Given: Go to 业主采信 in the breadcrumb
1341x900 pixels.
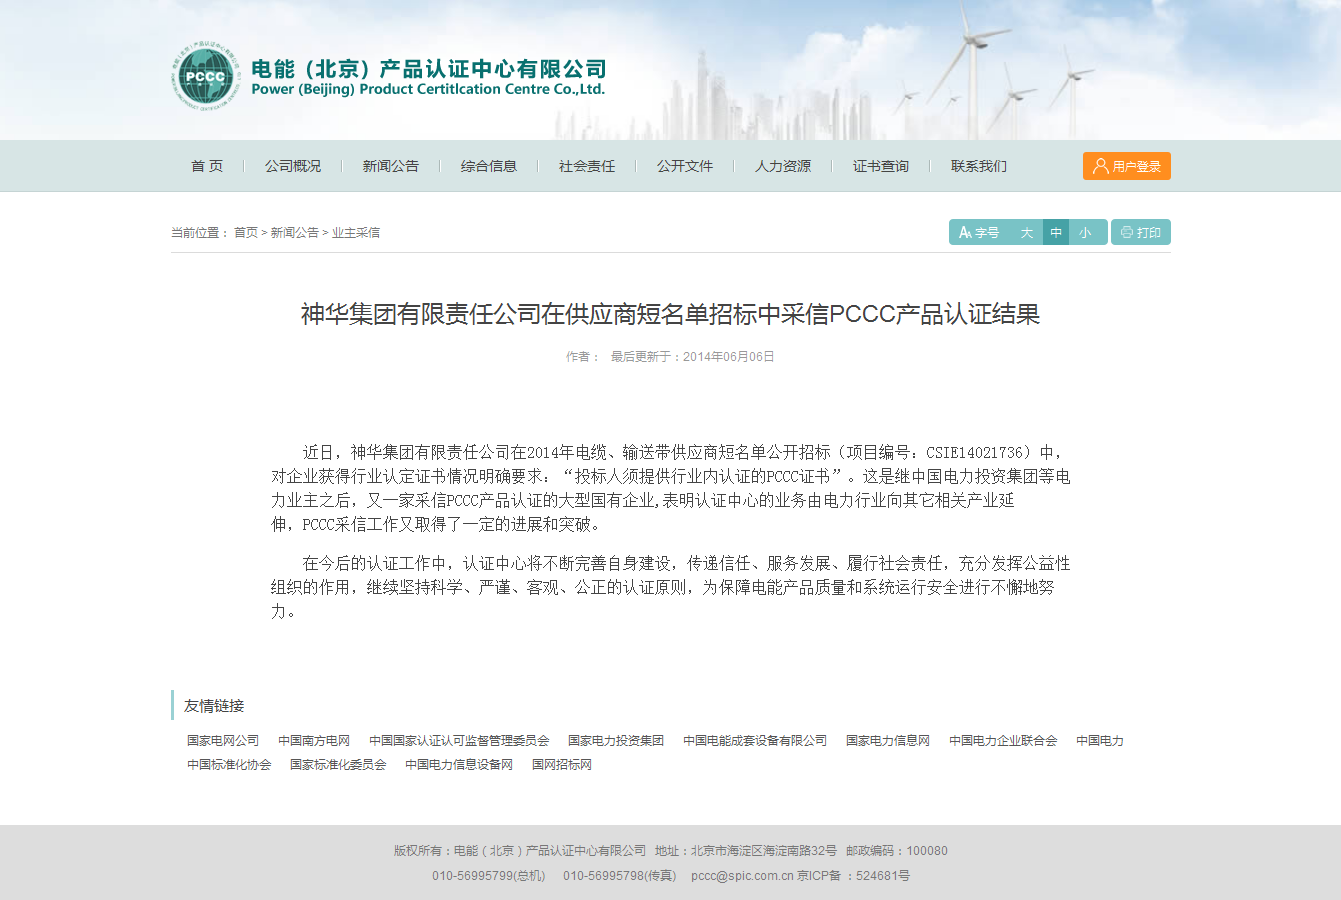Looking at the screenshot, I should [356, 232].
